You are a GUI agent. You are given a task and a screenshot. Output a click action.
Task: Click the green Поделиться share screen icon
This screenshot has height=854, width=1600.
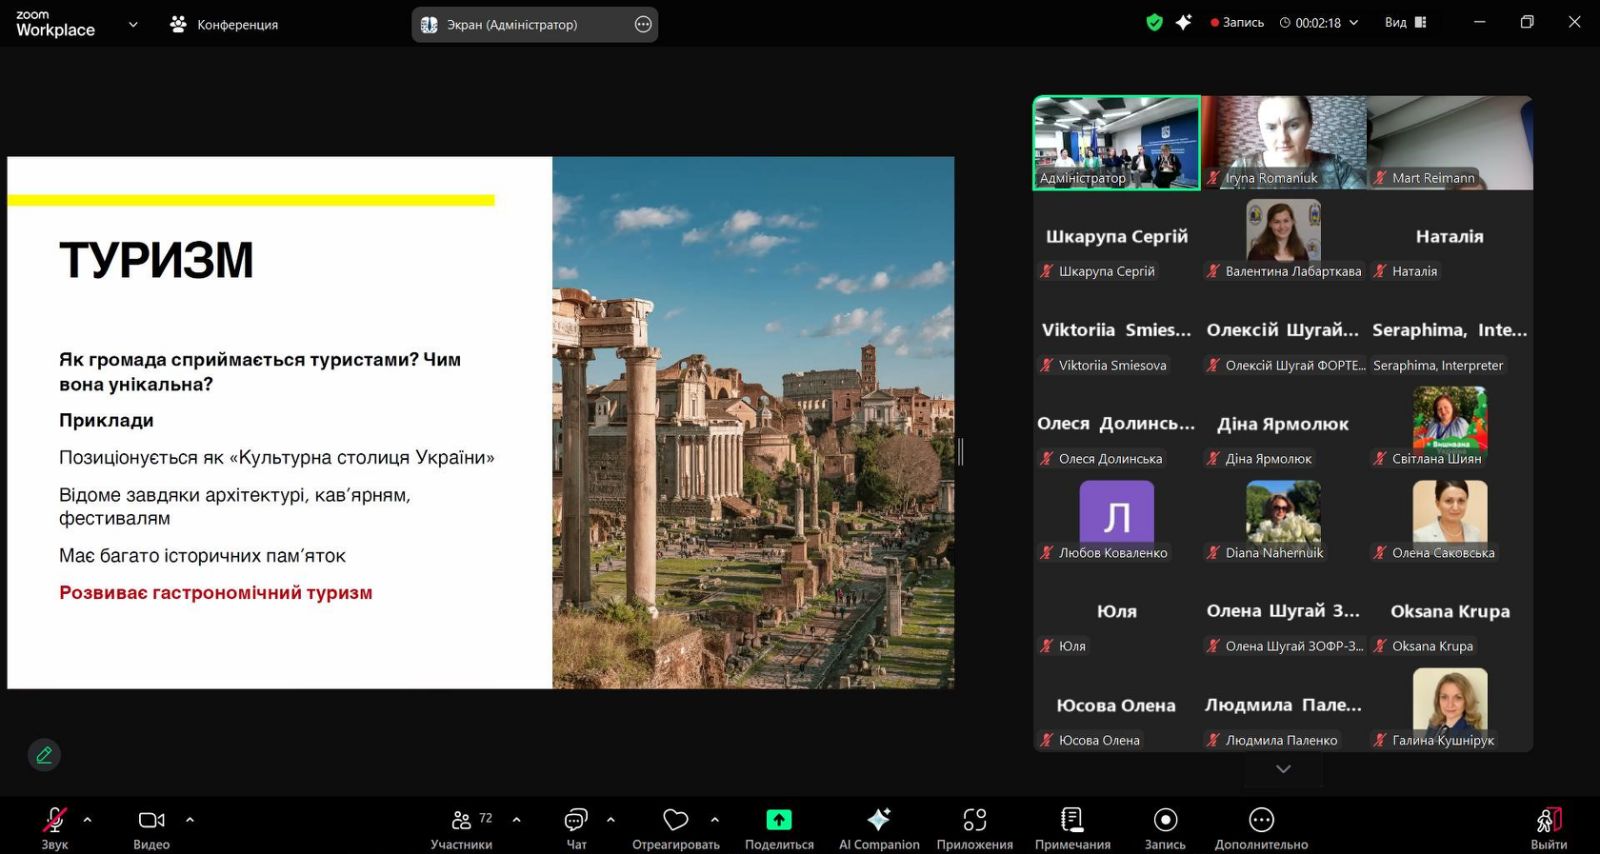tap(779, 820)
